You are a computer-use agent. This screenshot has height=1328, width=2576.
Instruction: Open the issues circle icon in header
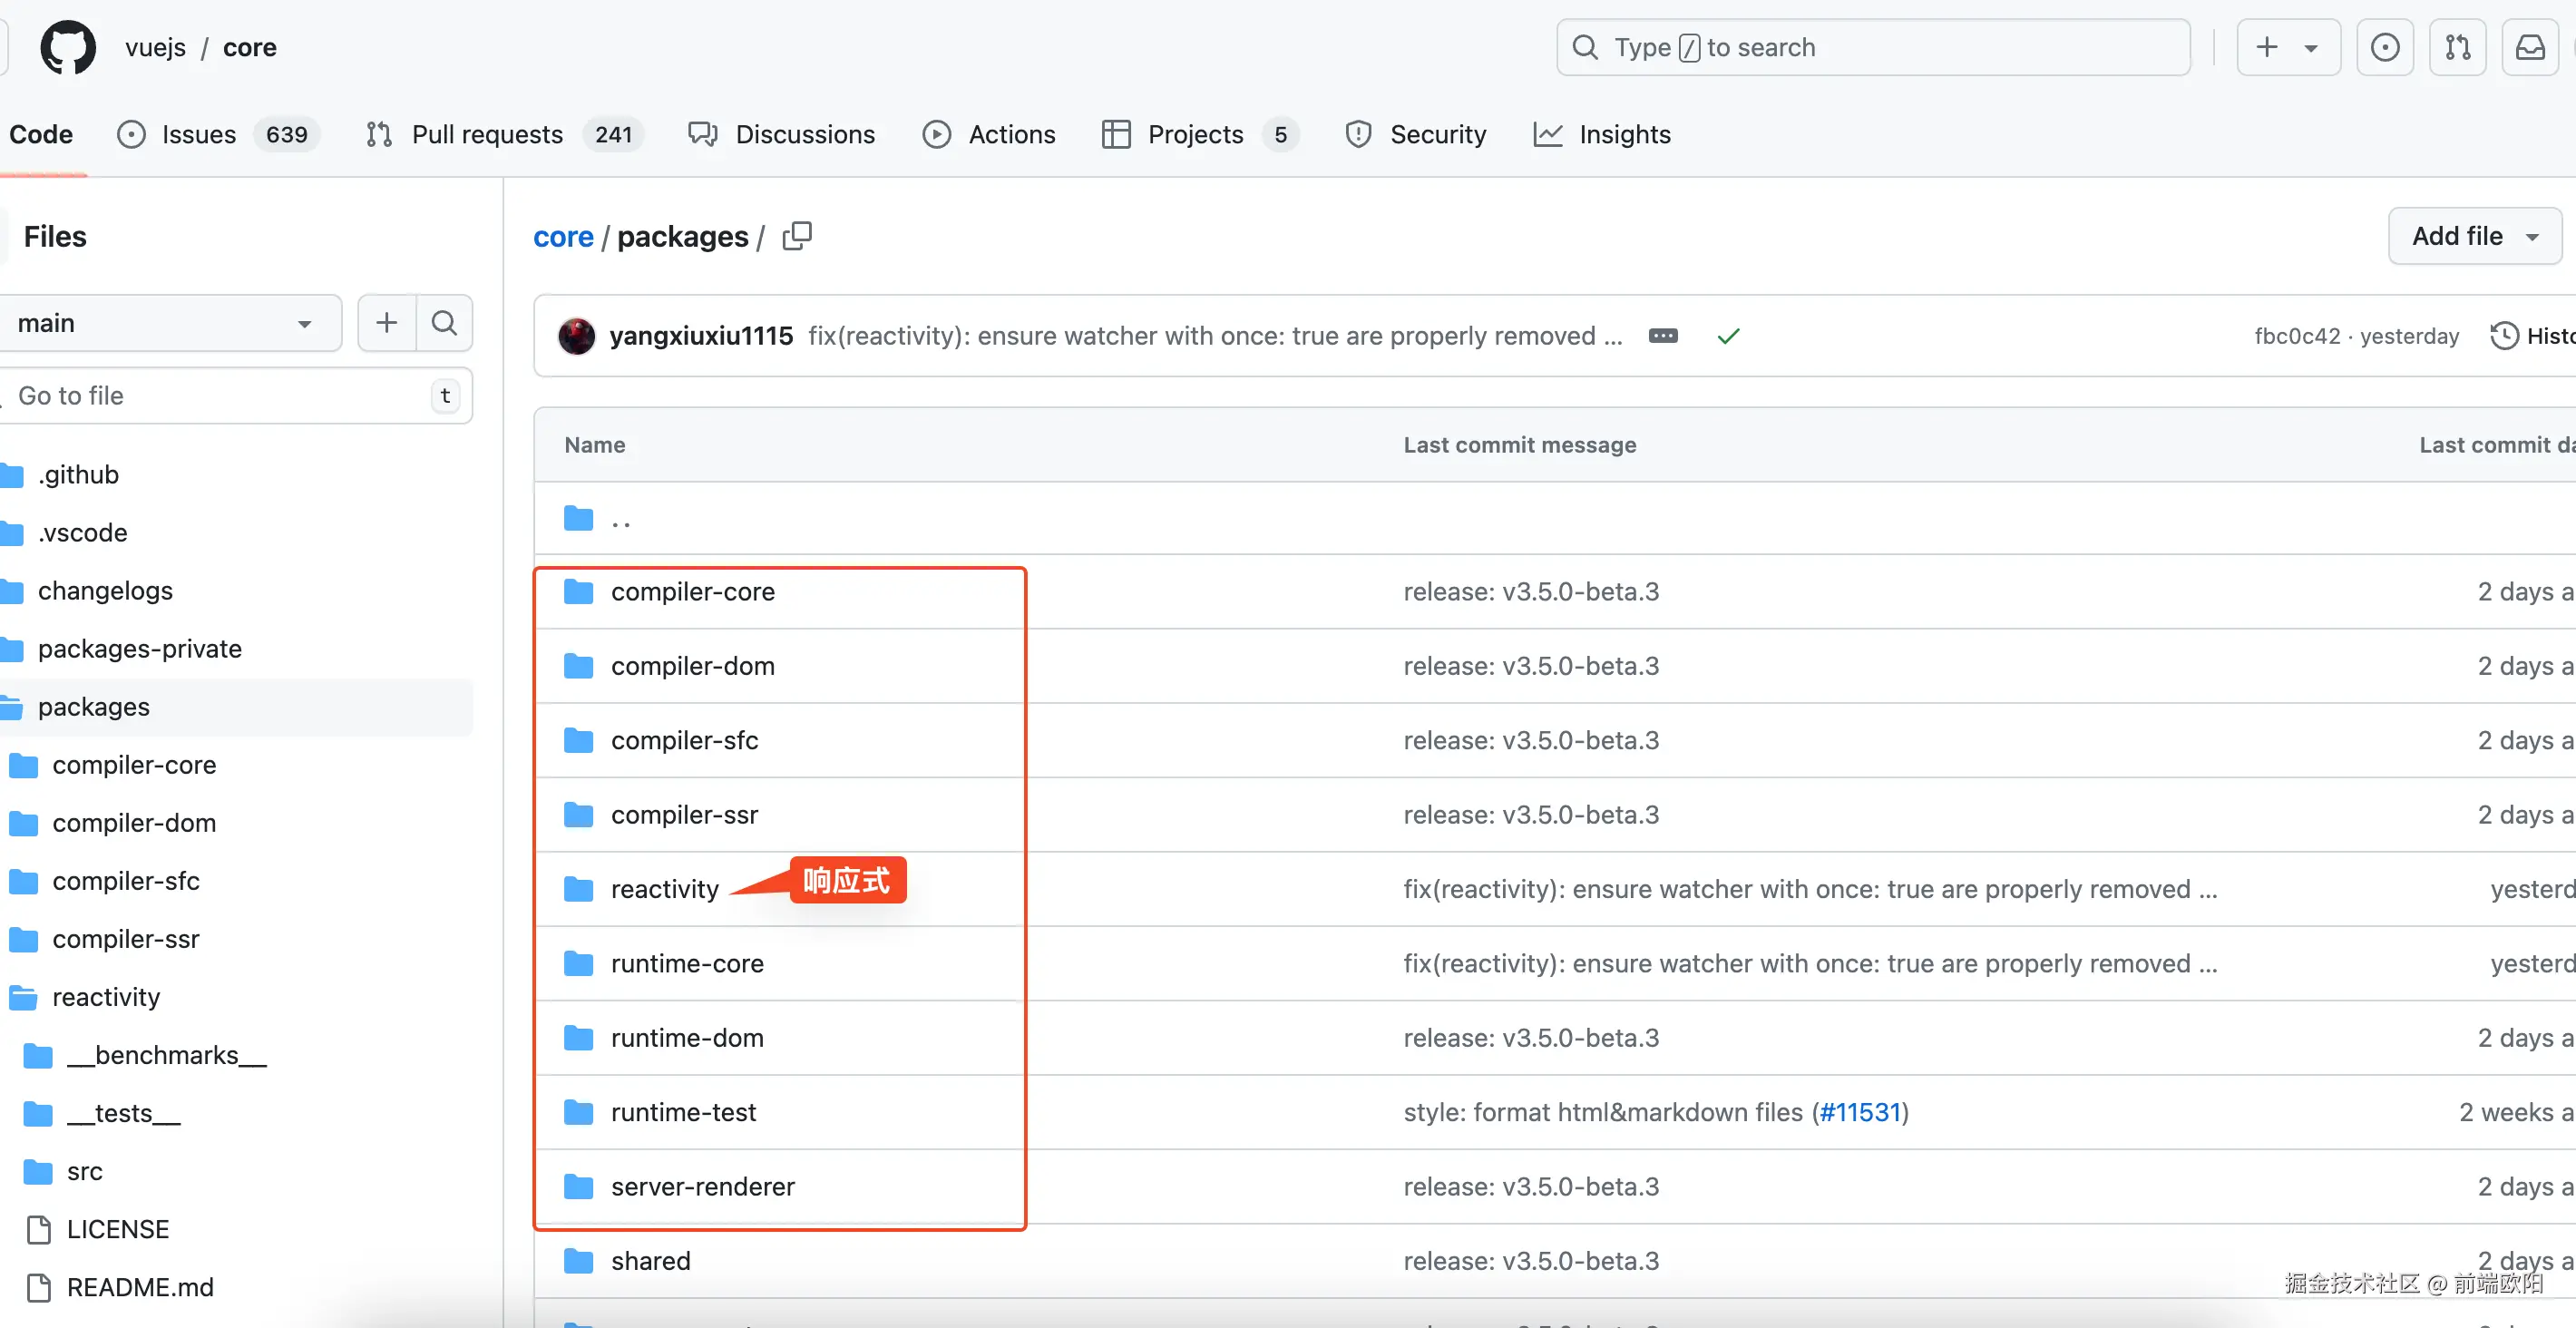pyautogui.click(x=2385, y=47)
